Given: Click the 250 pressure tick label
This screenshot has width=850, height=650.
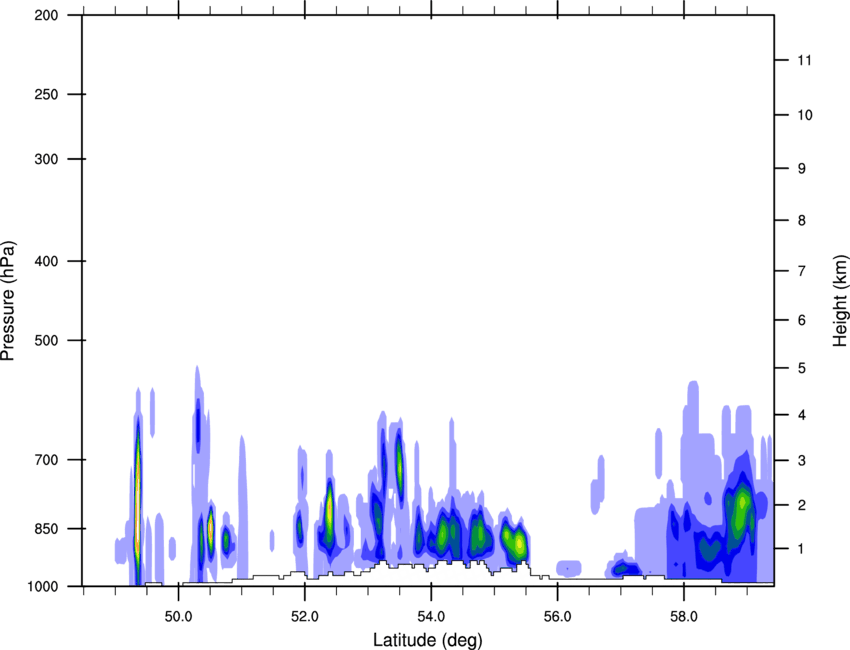Looking at the screenshot, I should point(46,94).
